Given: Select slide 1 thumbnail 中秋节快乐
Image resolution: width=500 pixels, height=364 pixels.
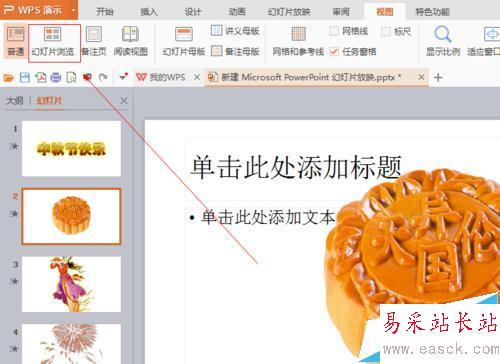Looking at the screenshot, I should click(x=71, y=149).
